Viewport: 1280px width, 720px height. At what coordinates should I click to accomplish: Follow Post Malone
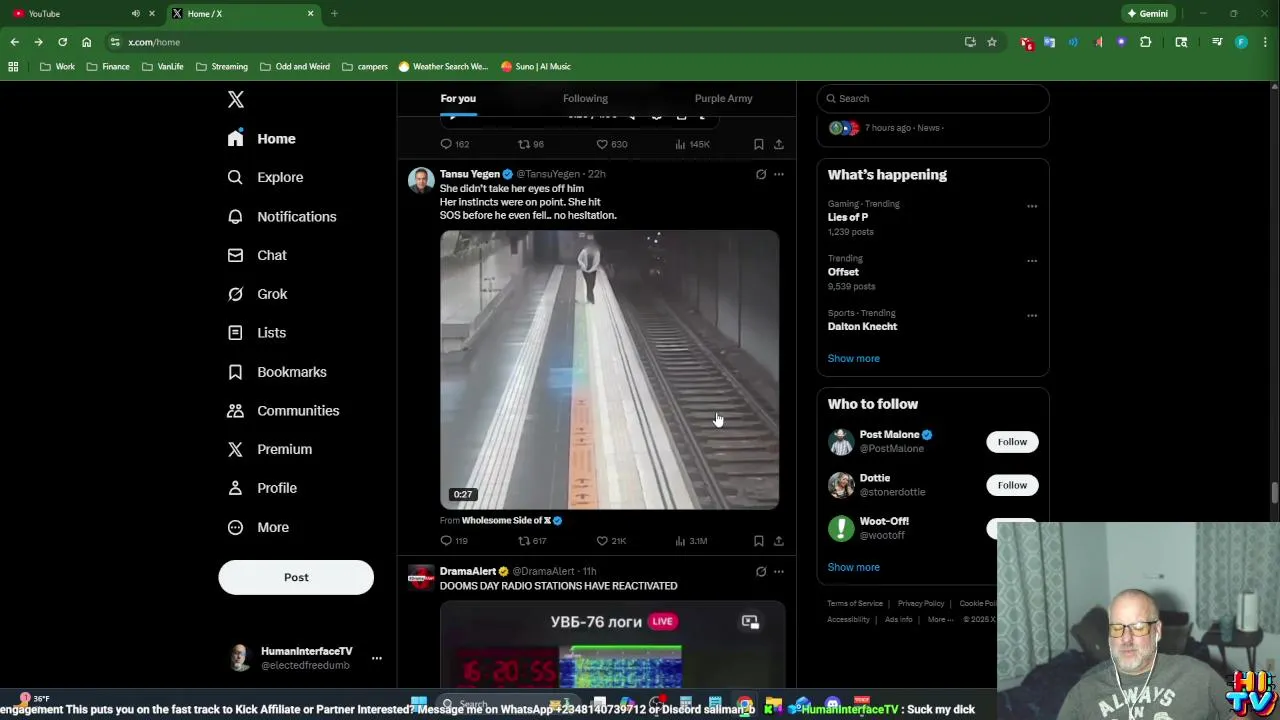[1012, 442]
